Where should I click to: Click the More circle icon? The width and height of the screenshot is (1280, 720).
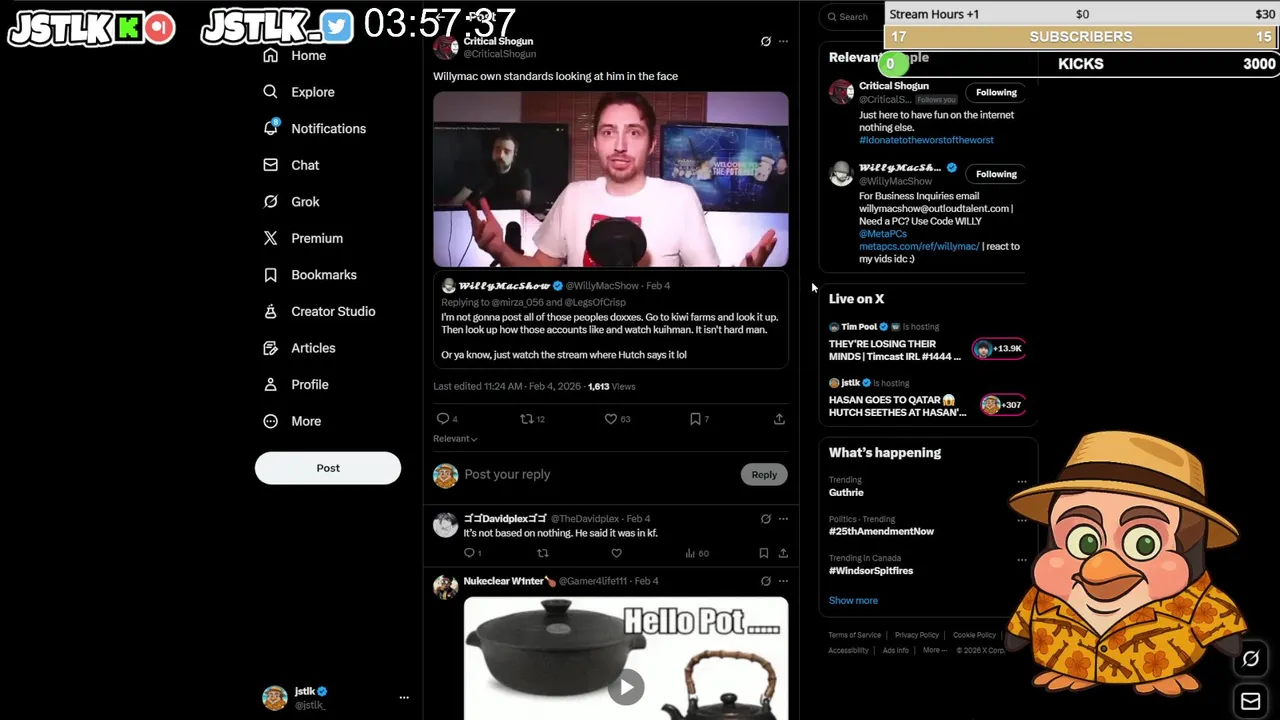[x=270, y=421]
